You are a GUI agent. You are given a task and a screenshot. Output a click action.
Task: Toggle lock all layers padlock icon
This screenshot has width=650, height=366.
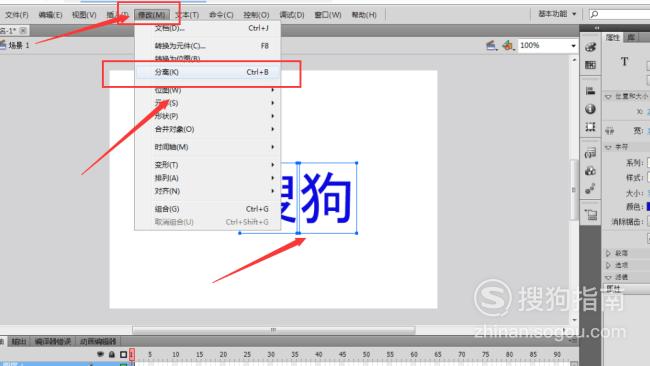(x=112, y=354)
